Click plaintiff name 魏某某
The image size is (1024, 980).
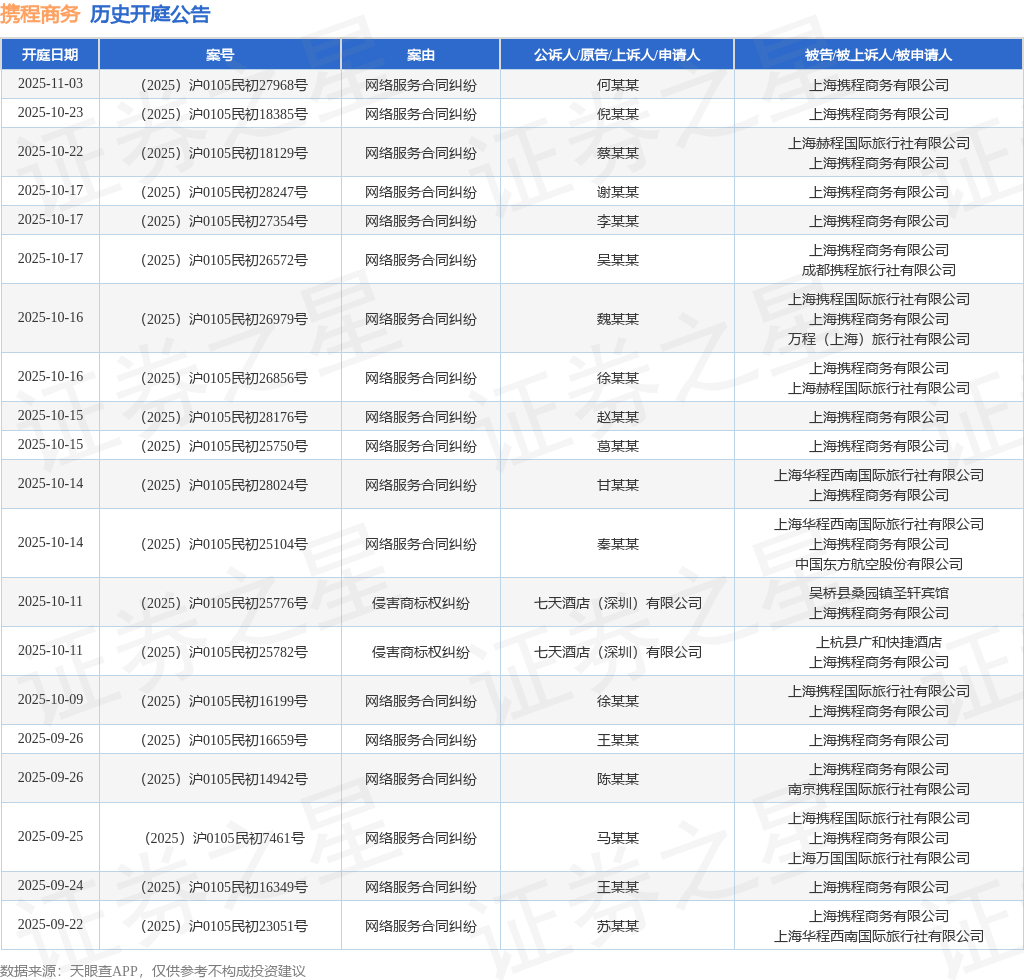tap(617, 319)
